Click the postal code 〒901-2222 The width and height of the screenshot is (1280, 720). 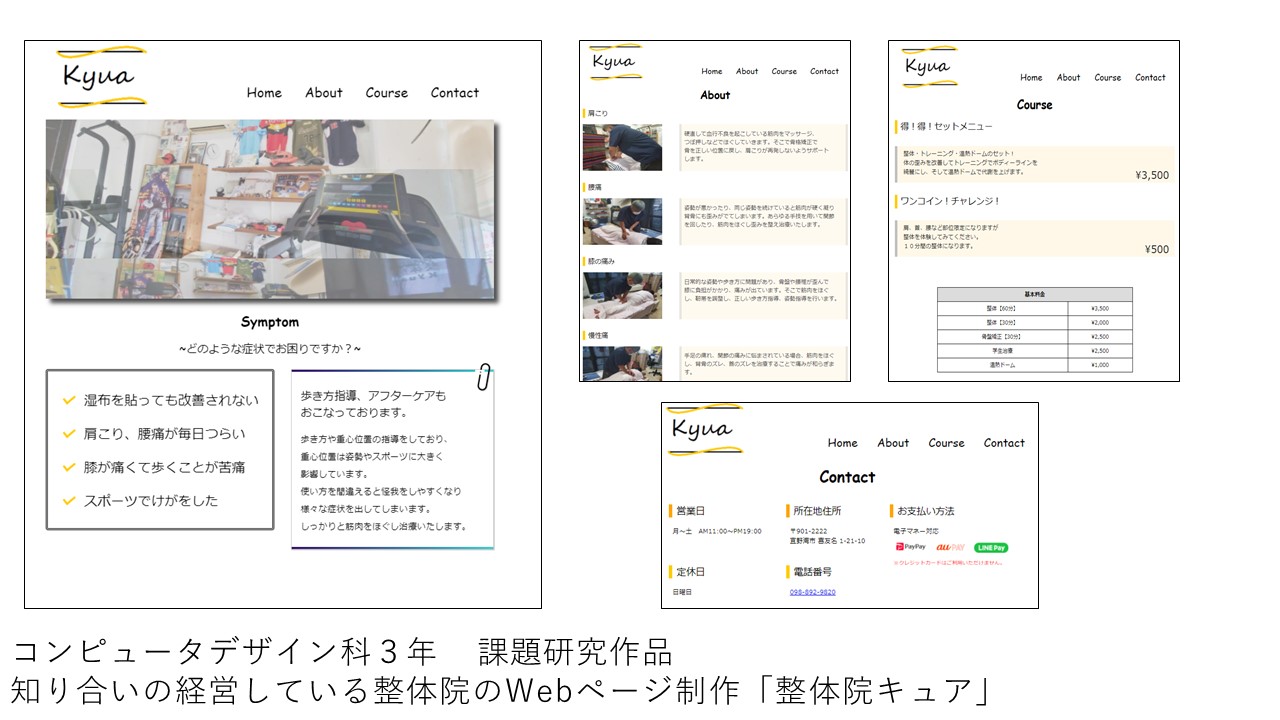[808, 532]
